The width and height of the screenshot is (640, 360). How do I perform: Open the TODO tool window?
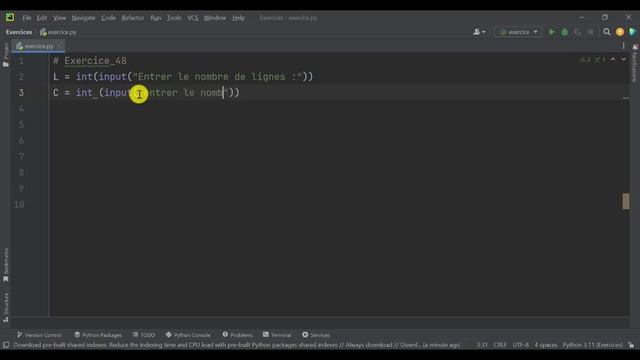[144, 335]
